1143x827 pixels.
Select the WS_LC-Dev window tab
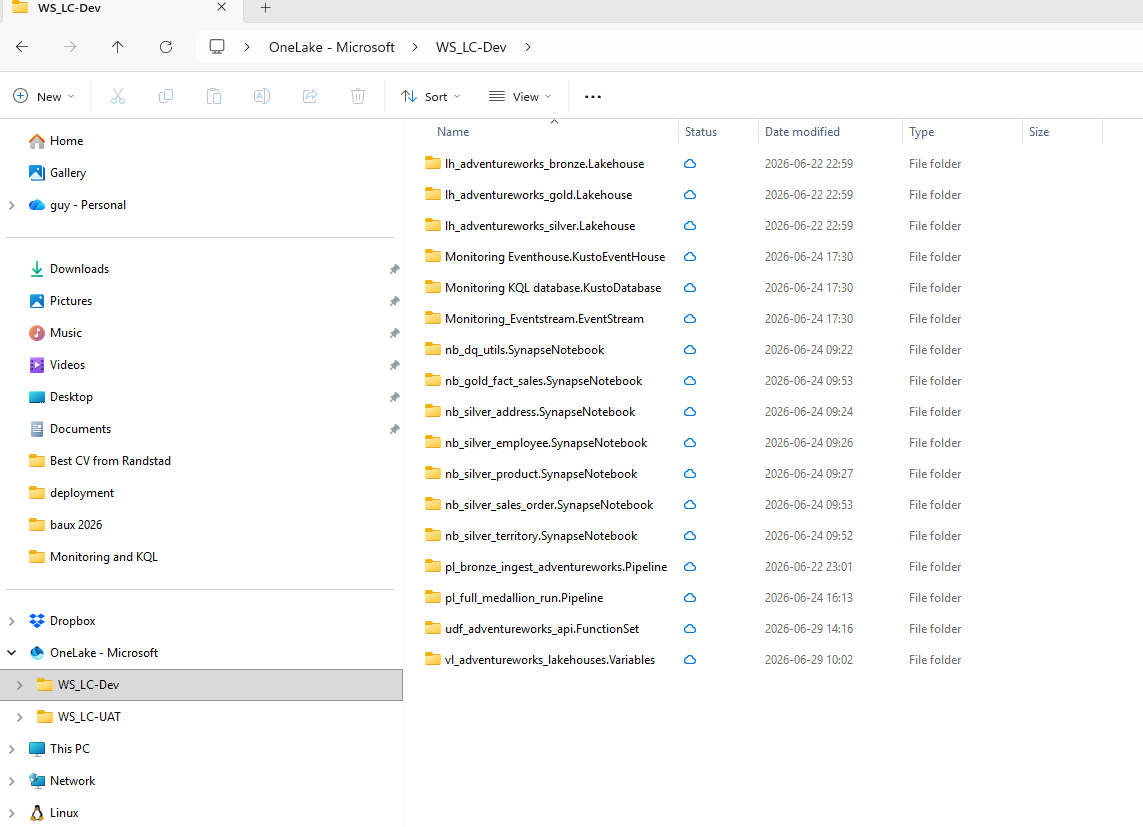121,9
